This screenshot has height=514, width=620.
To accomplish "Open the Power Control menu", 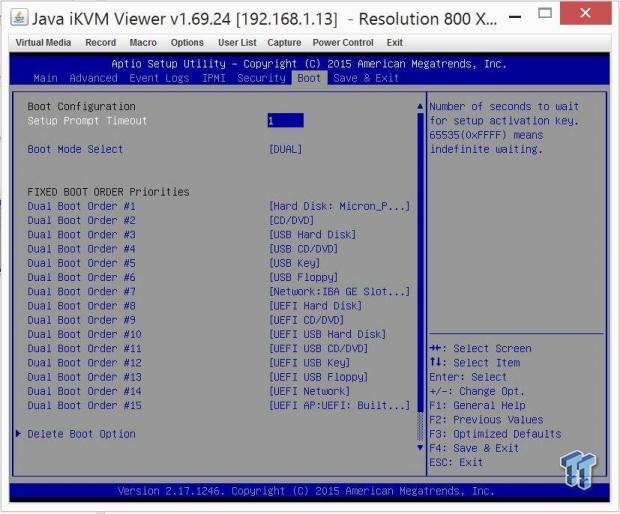I will [x=343, y=43].
